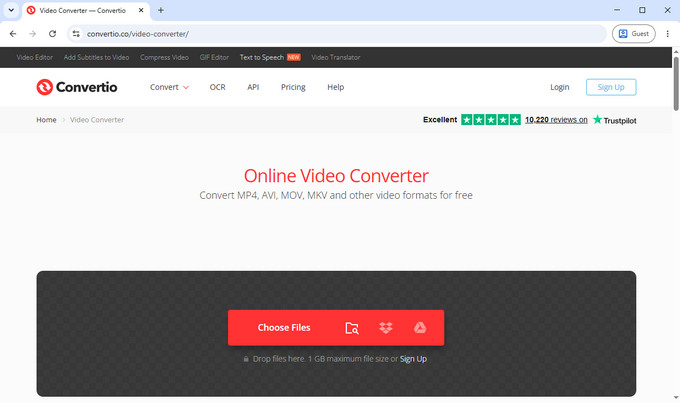
Task: Open Video Translator link
Action: (336, 57)
